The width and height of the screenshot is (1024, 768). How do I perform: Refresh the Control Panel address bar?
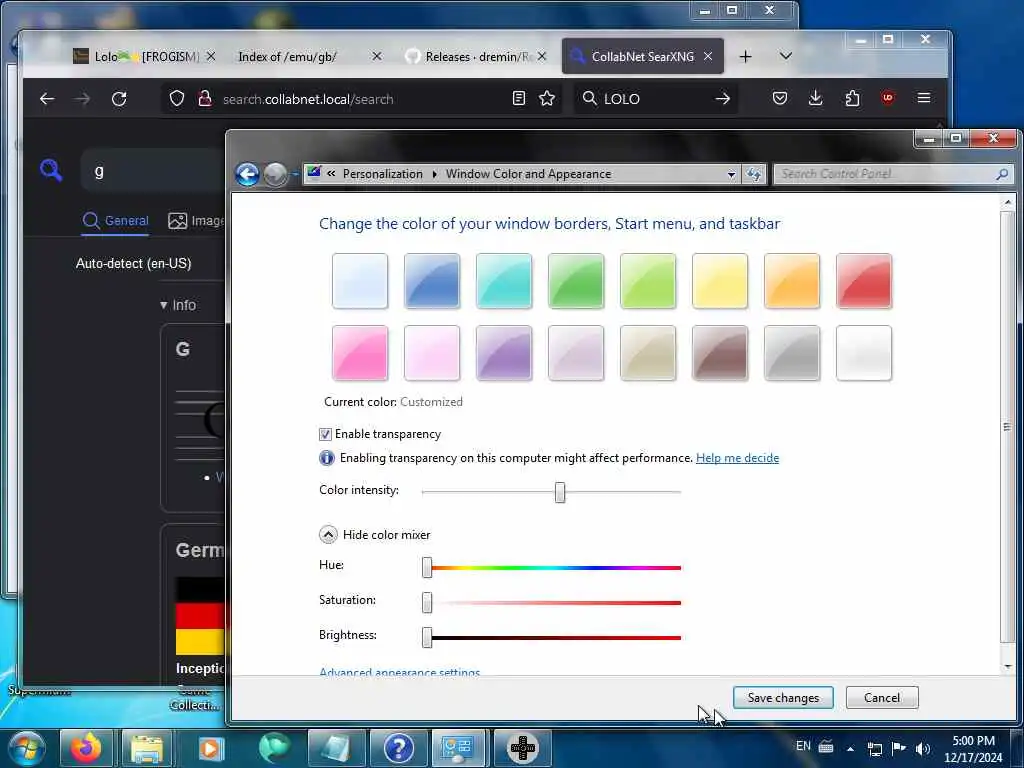[754, 174]
